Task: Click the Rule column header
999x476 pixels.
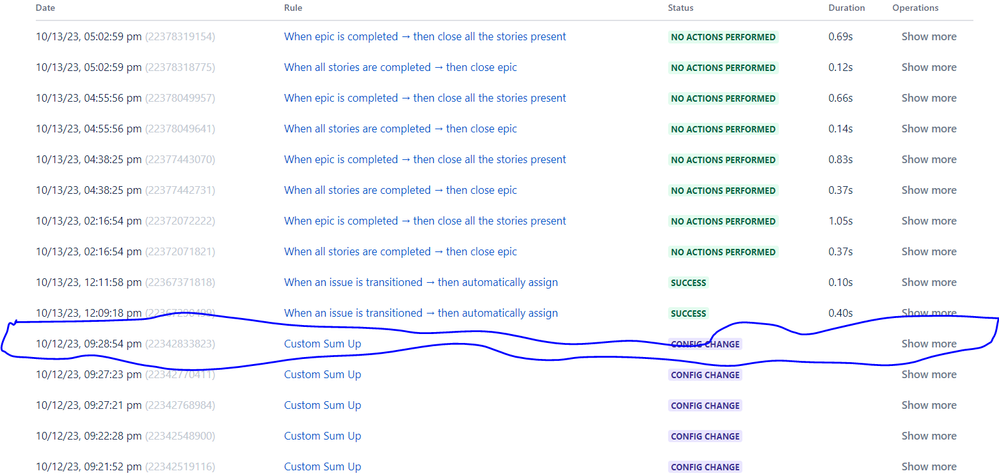Action: pyautogui.click(x=293, y=8)
